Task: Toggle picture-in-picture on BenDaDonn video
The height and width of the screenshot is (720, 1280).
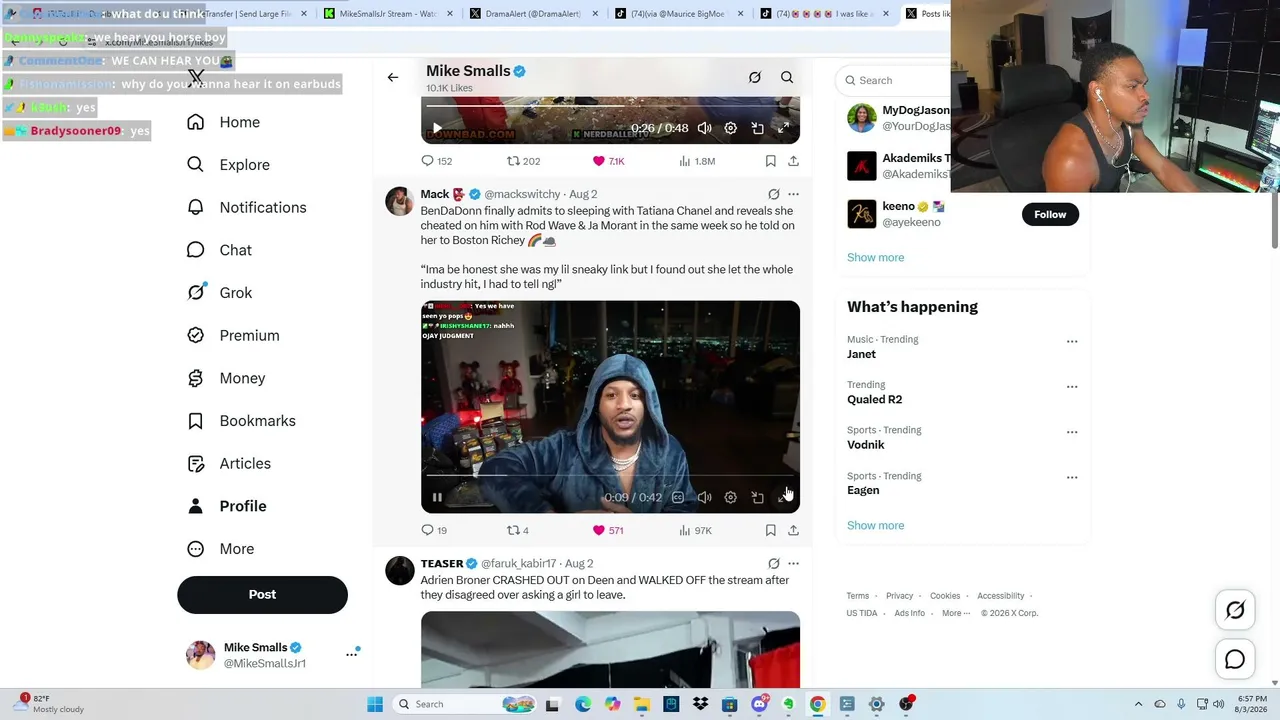Action: tap(757, 497)
